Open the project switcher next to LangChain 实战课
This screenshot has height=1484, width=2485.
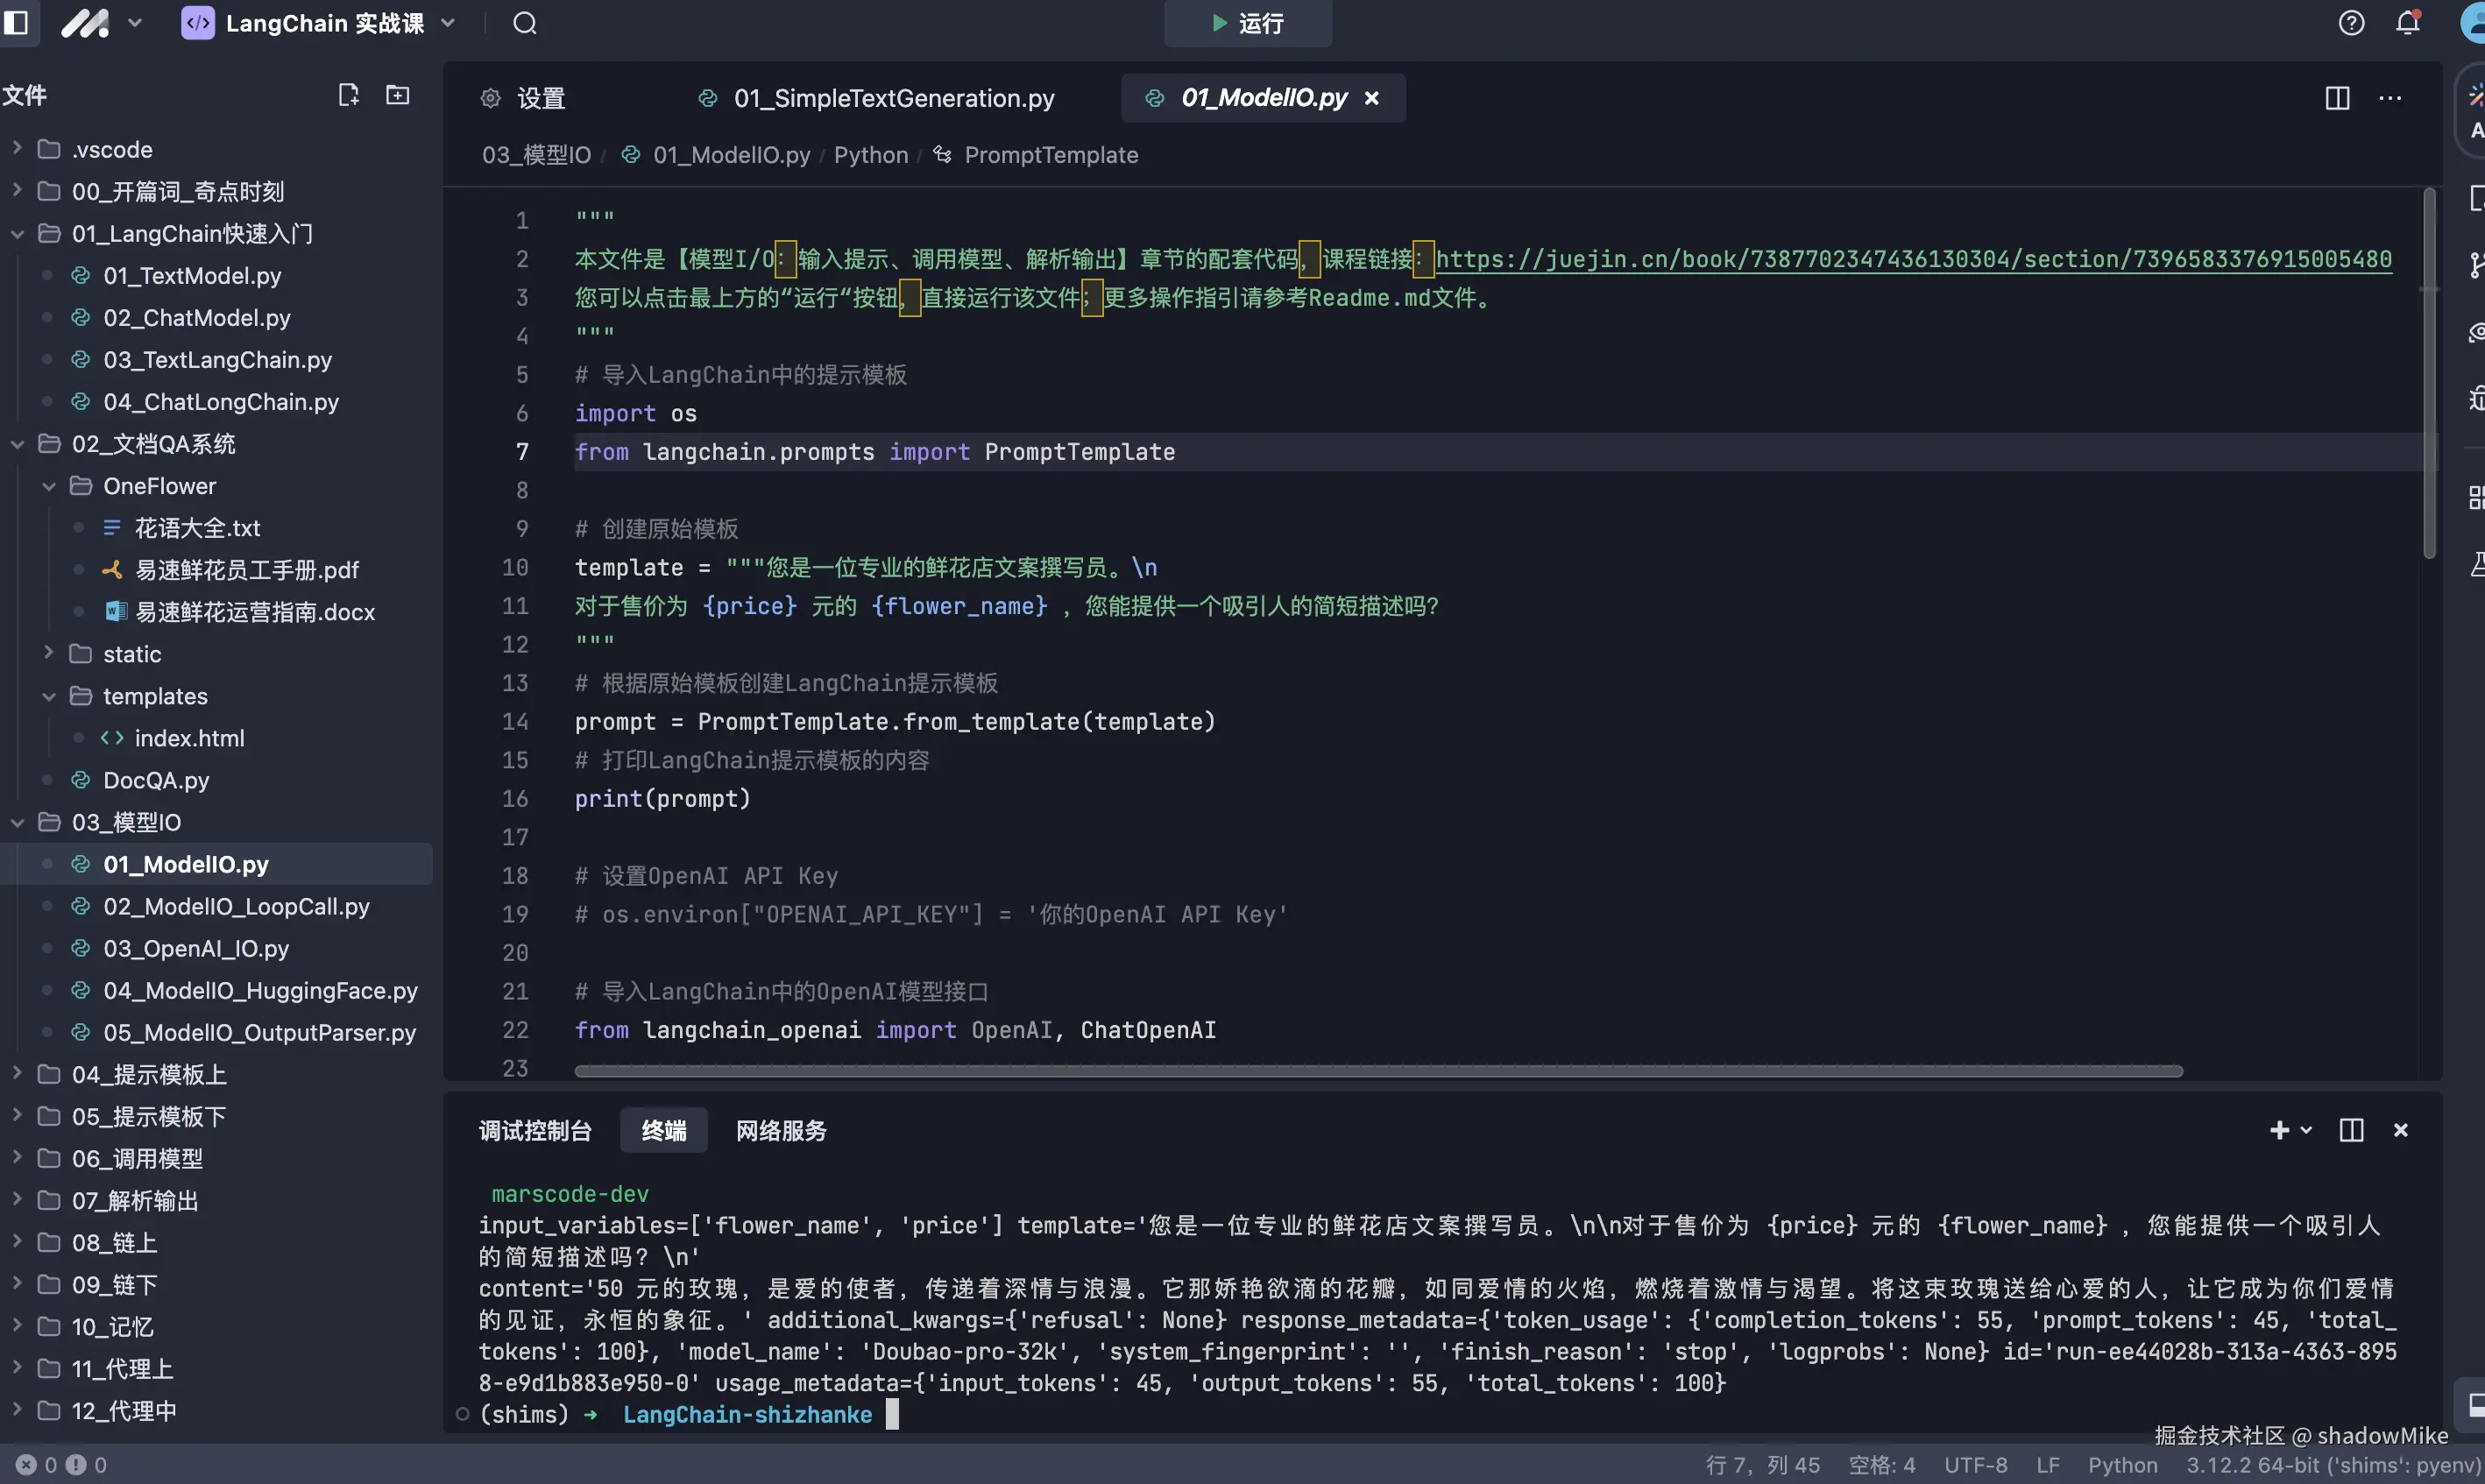(x=449, y=23)
